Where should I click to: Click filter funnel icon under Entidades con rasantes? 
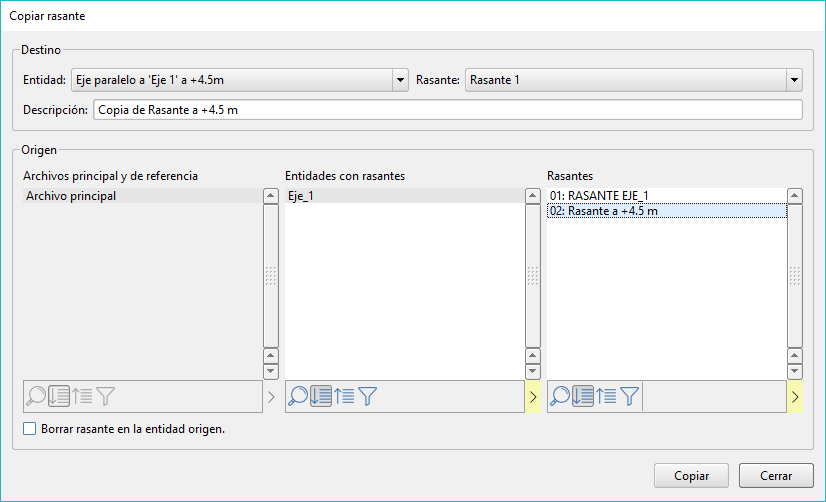coord(367,396)
